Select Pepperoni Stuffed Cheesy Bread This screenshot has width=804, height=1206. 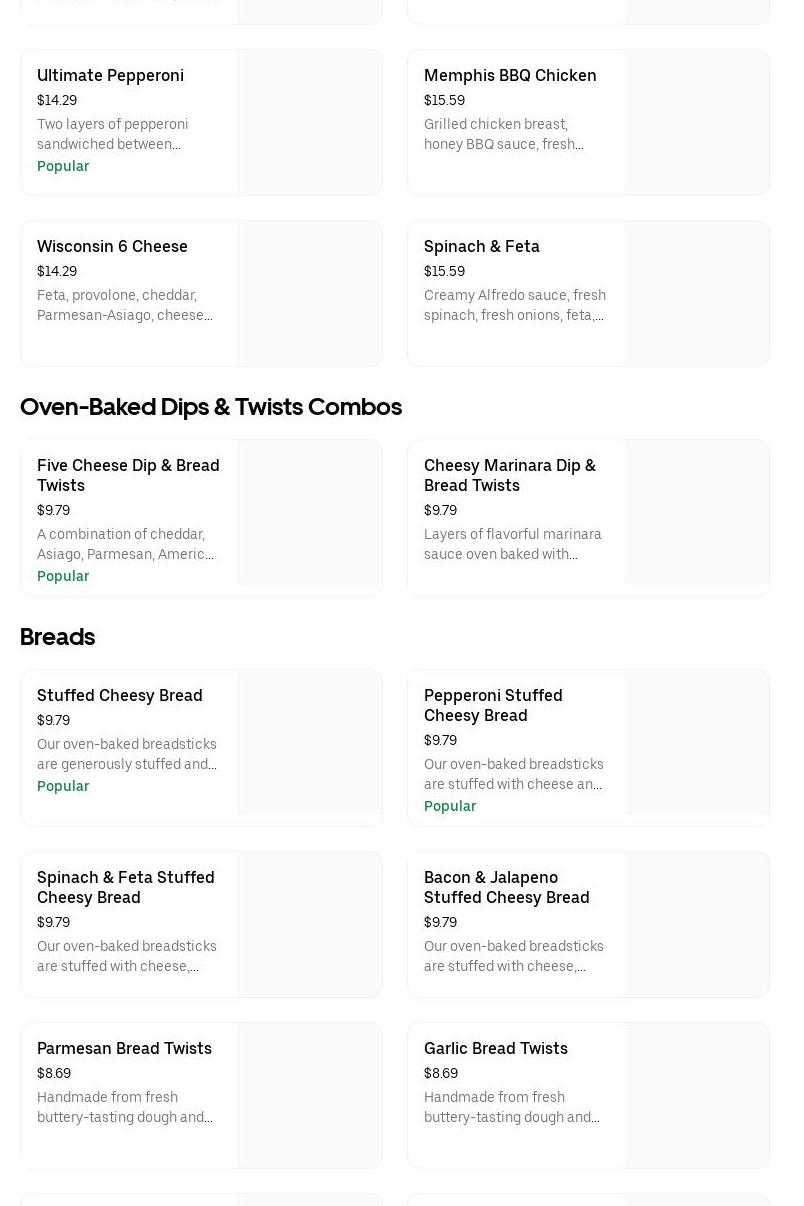tap(493, 706)
